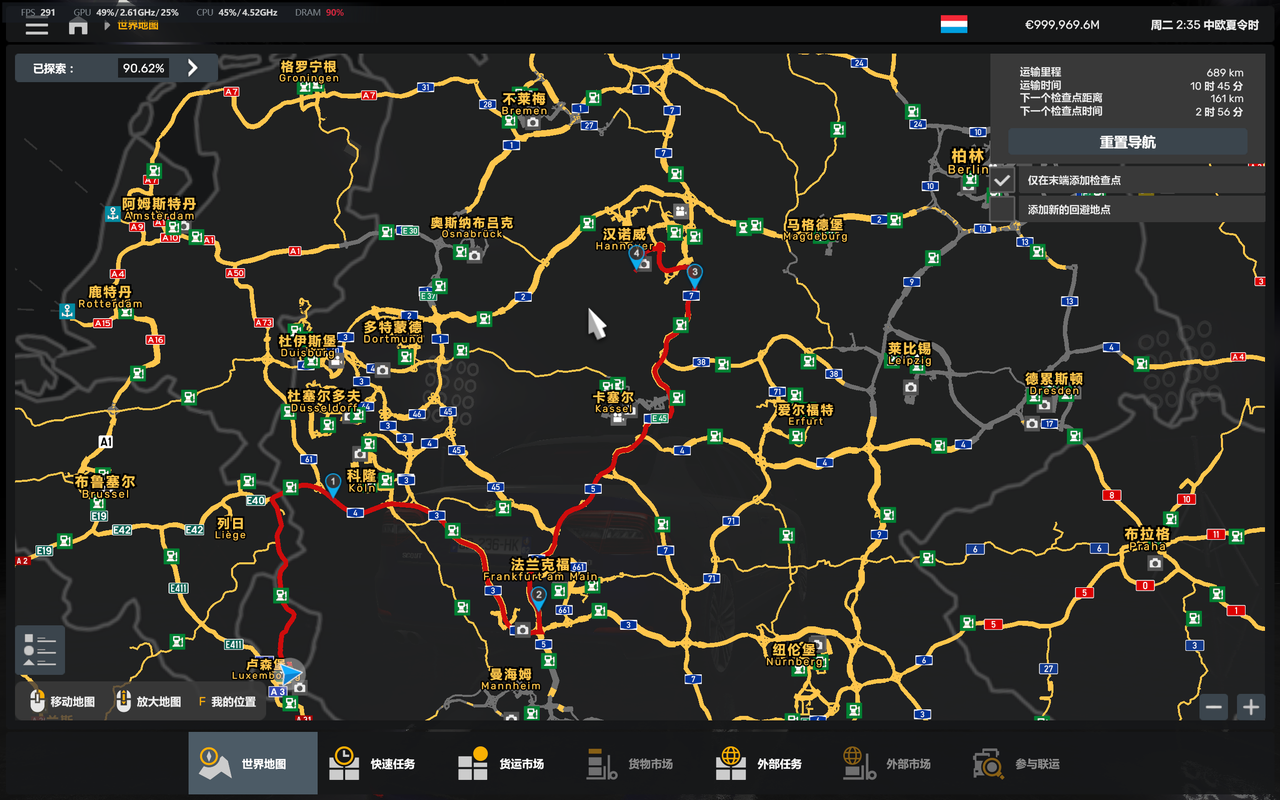Zoom out with the minus button
Viewport: 1280px width, 800px height.
1214,707
